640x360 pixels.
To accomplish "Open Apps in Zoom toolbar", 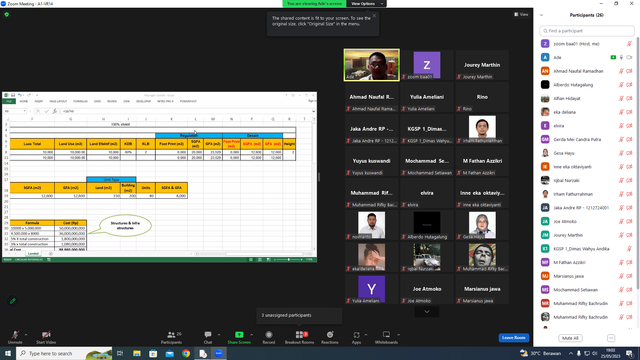I will coord(356,337).
